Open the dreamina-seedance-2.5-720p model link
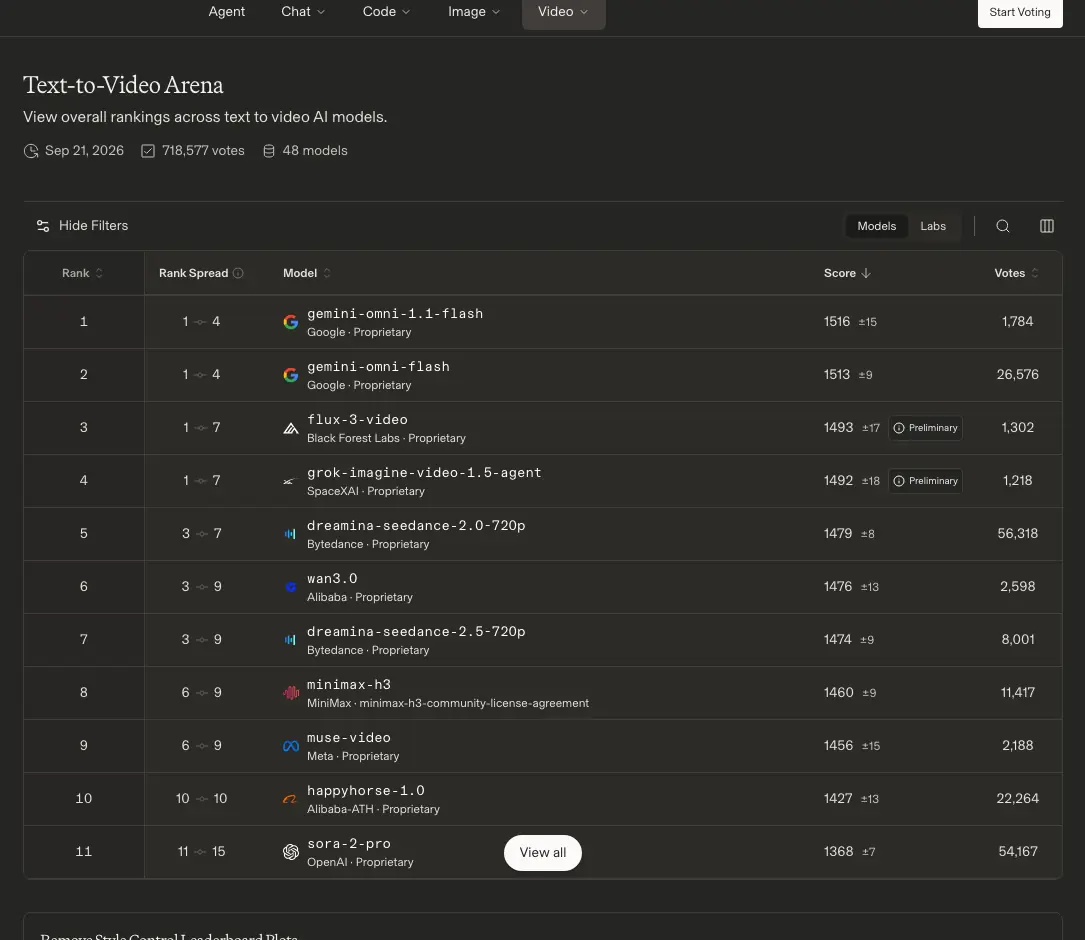The width and height of the screenshot is (1085, 940). (x=416, y=631)
